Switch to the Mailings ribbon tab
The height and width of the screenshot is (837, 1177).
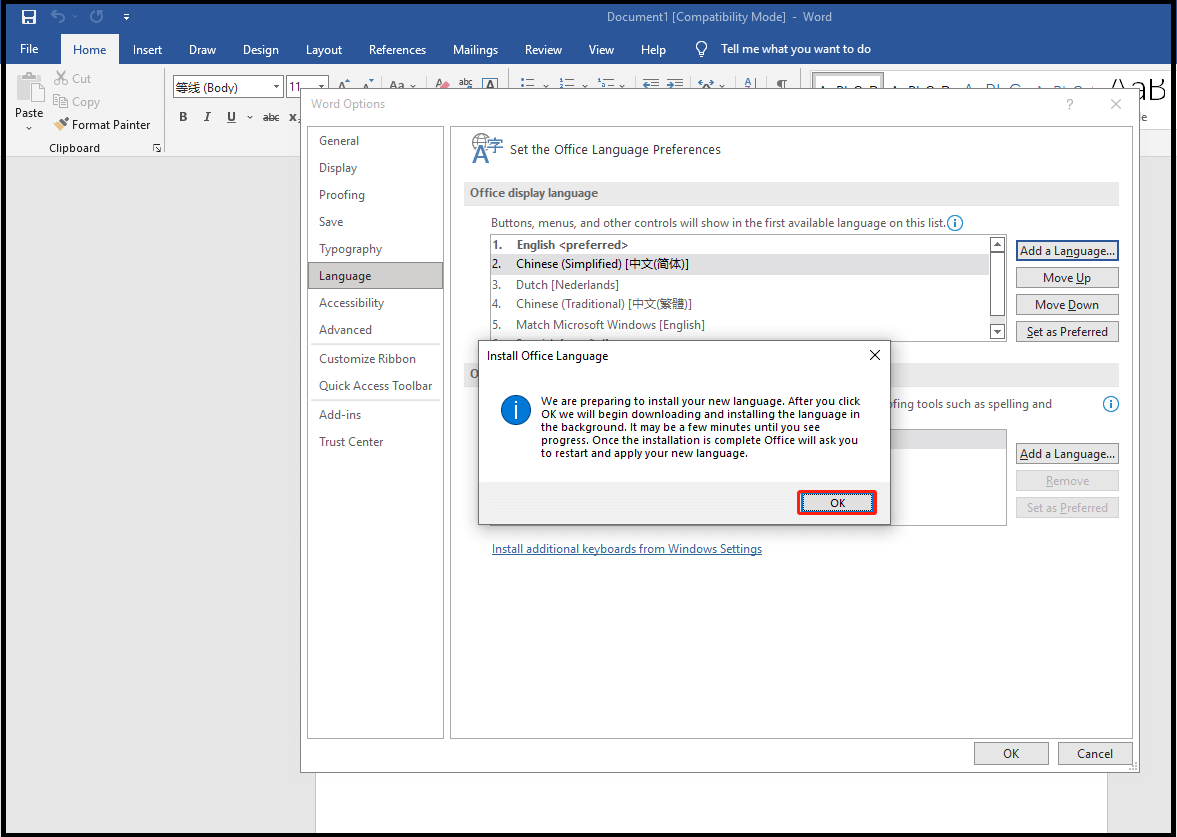(475, 49)
